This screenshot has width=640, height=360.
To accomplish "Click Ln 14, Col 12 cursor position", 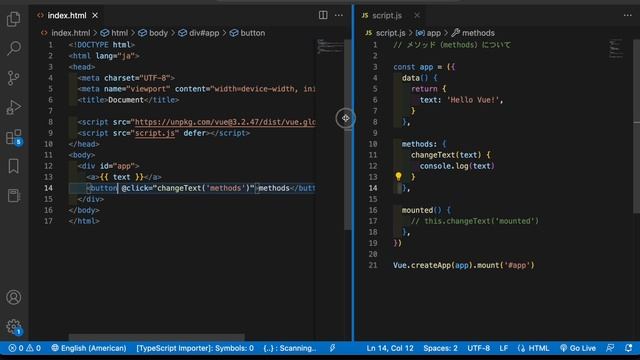I will pos(390,348).
